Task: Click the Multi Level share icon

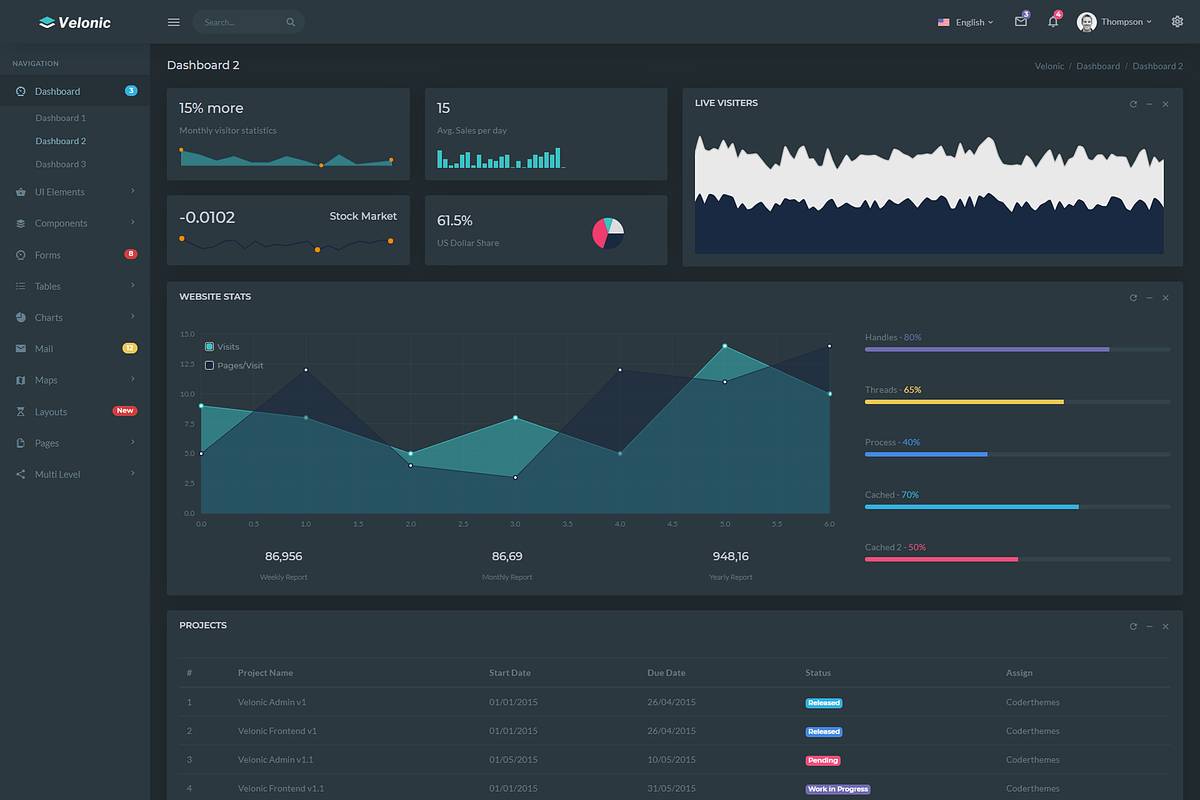Action: [21, 474]
